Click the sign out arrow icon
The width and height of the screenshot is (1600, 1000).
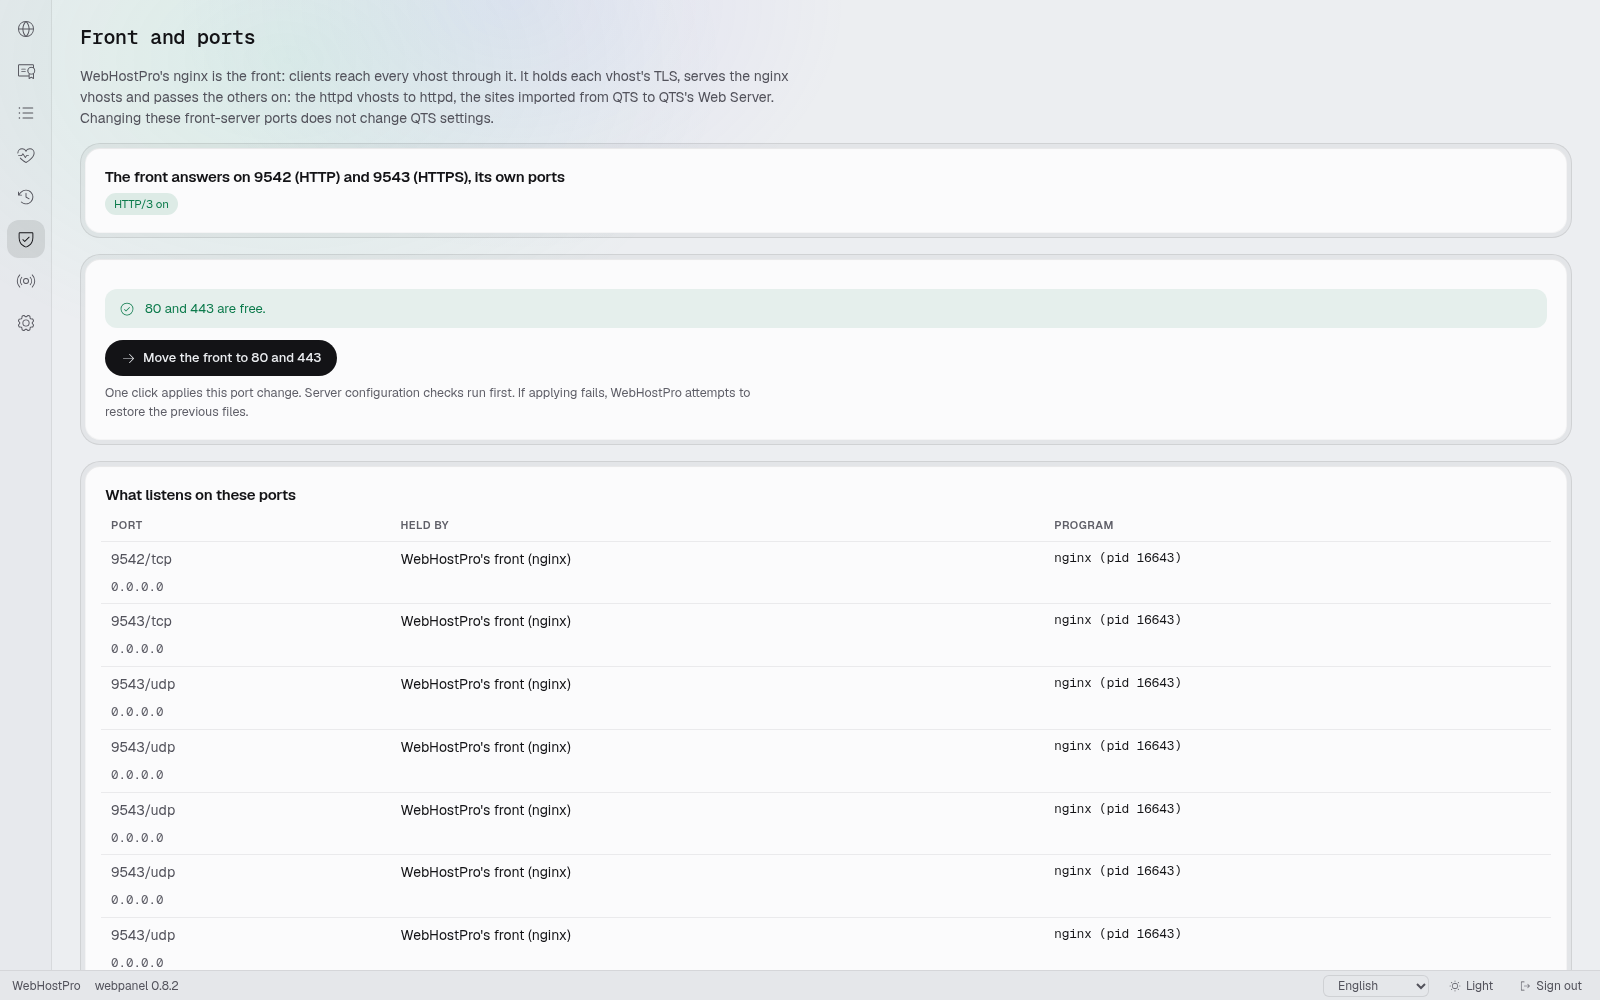tap(1525, 986)
